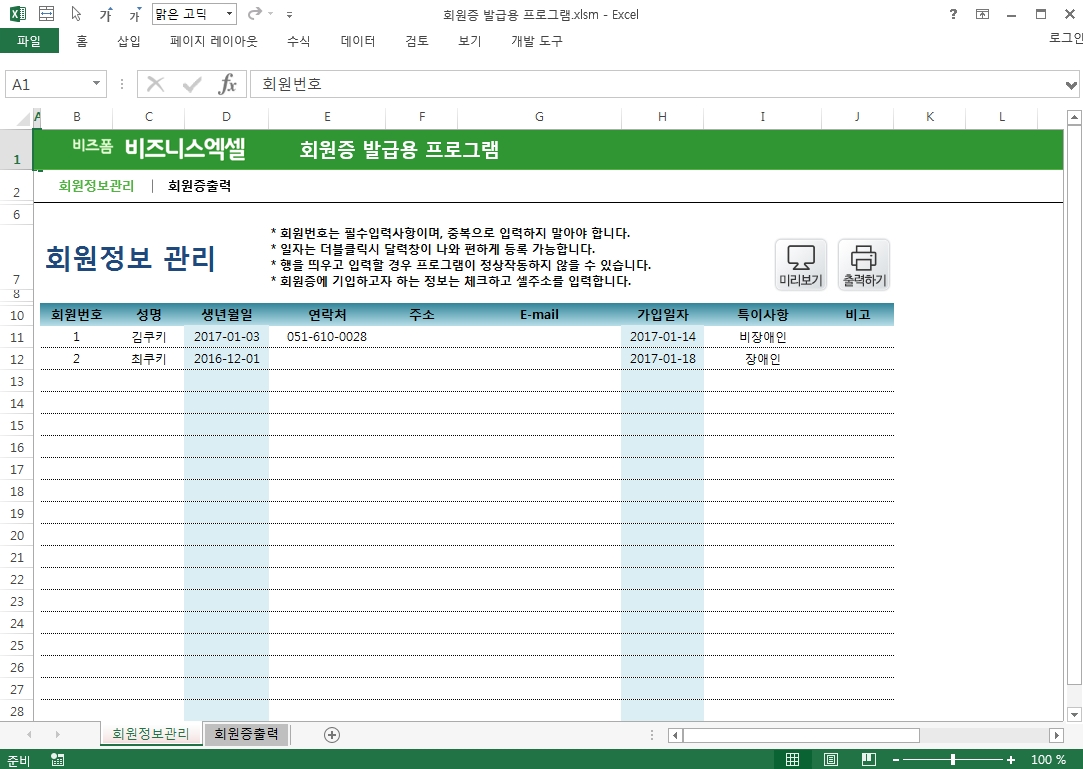Viewport: 1083px width, 769px height.
Task: Click the Select All corner triangle
Action: click(25, 117)
